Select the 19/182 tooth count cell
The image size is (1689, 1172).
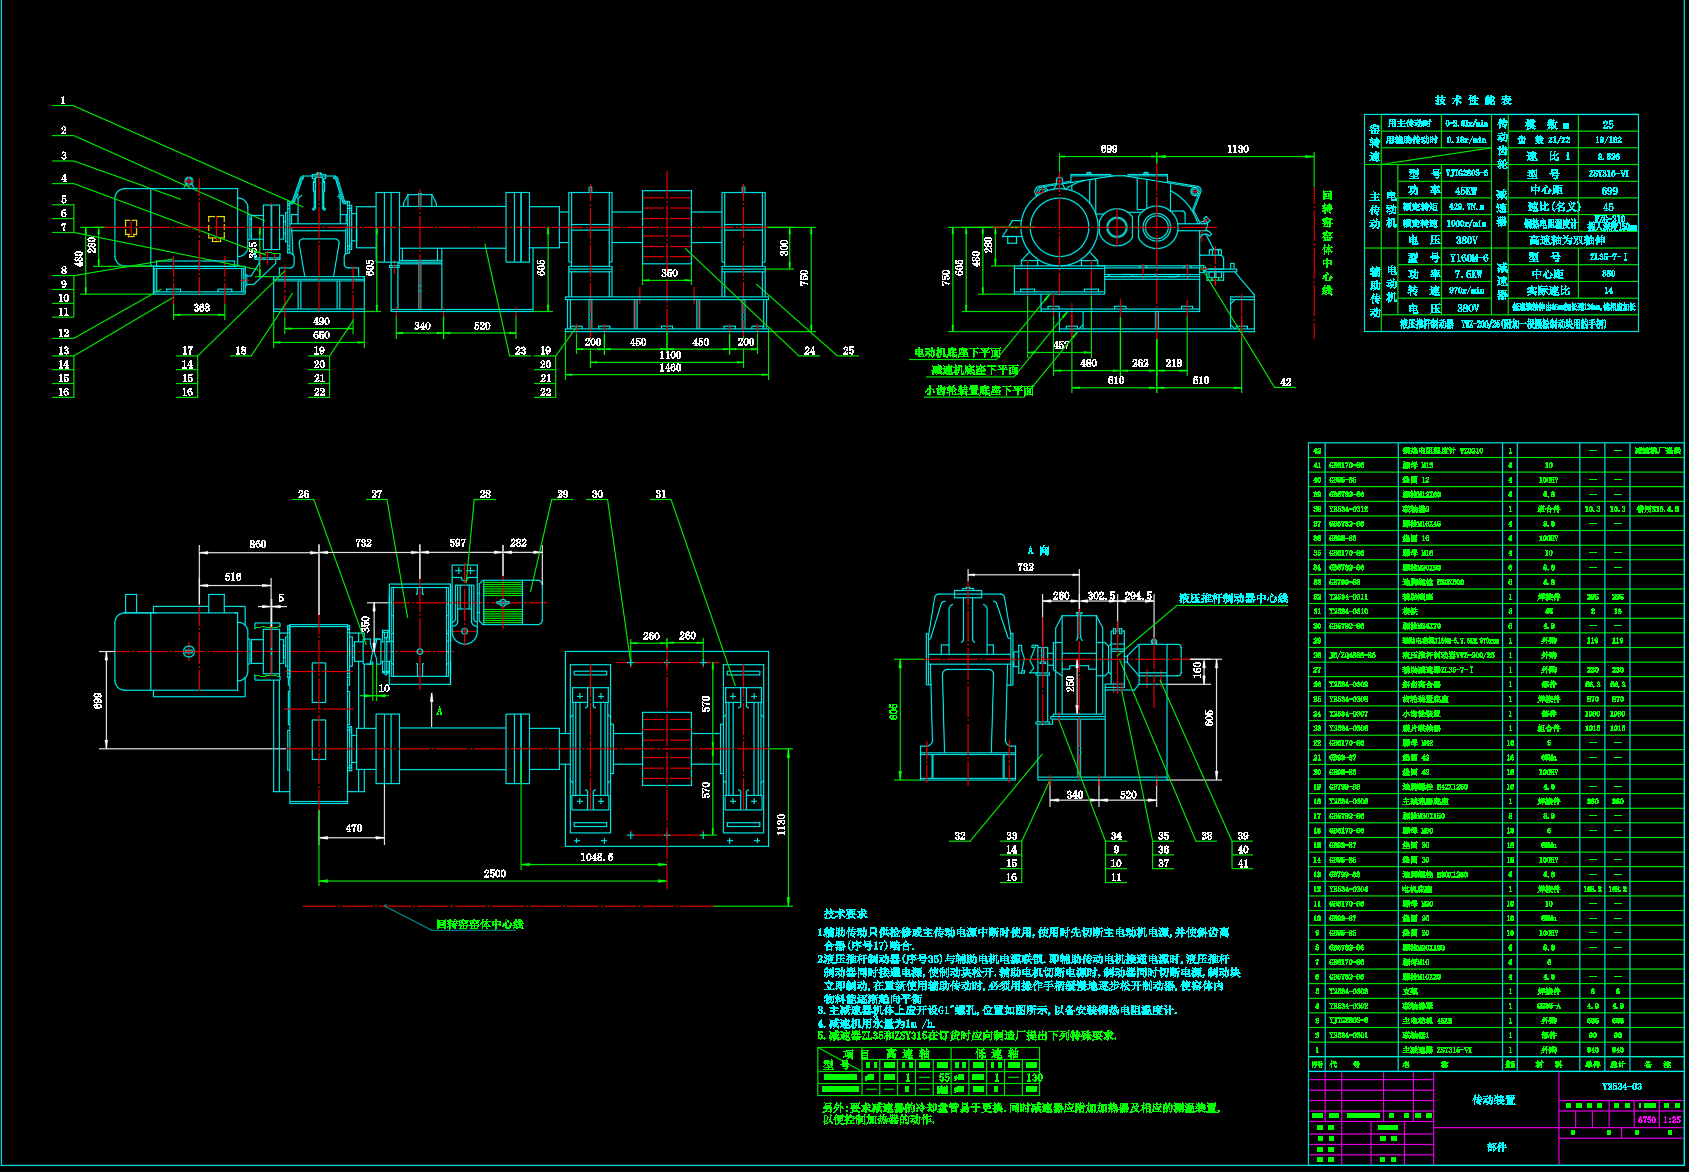[1608, 140]
